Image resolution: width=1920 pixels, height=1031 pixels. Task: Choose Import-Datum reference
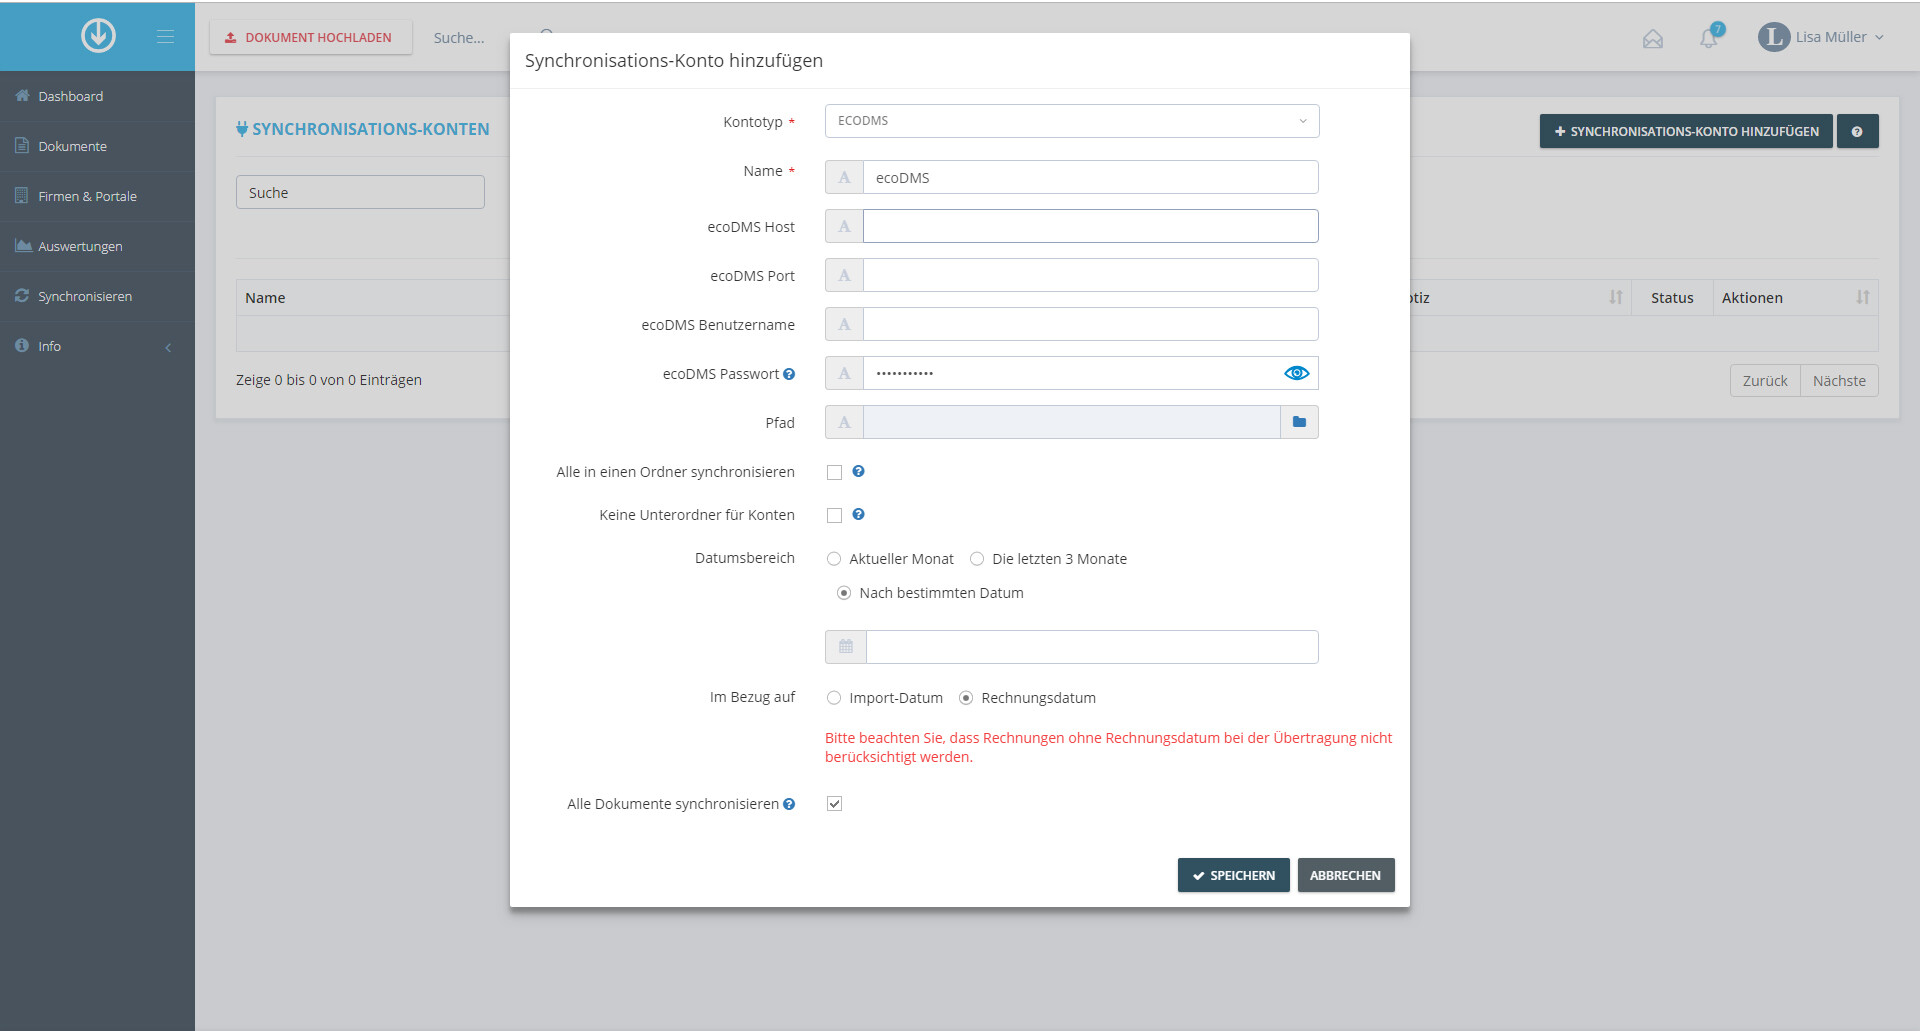834,698
